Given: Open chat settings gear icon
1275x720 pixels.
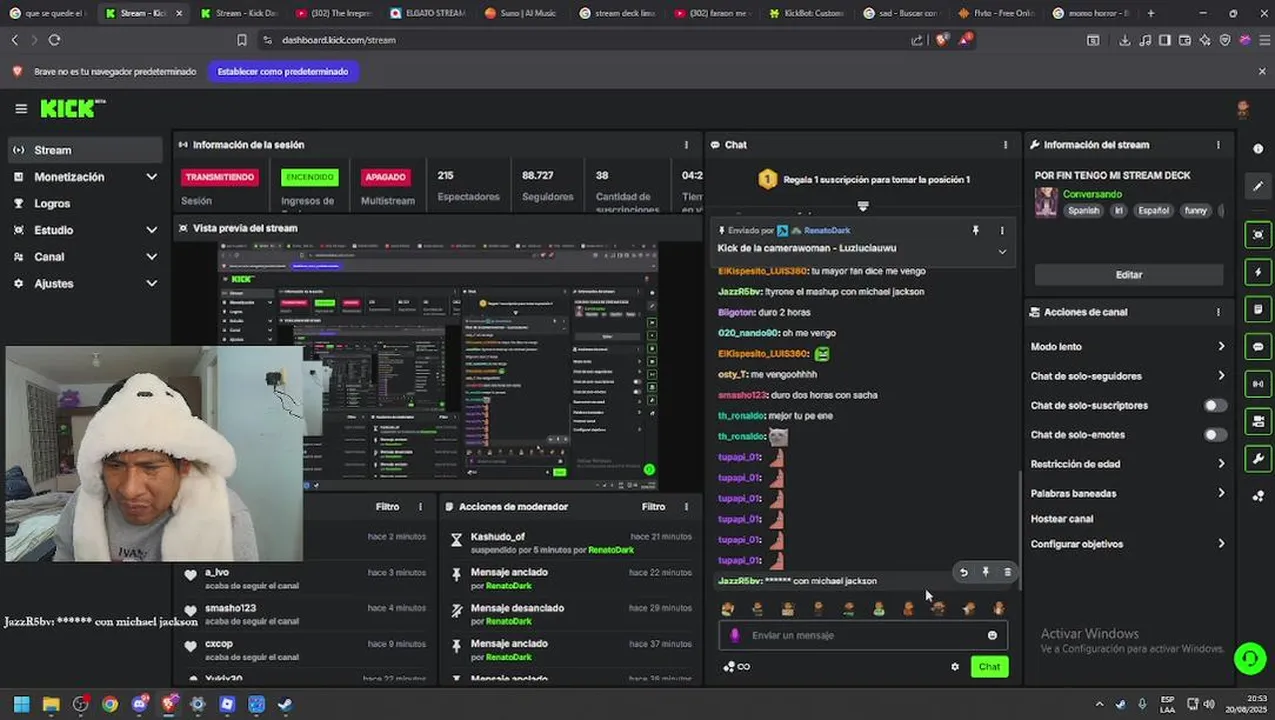Looking at the screenshot, I should tap(955, 667).
